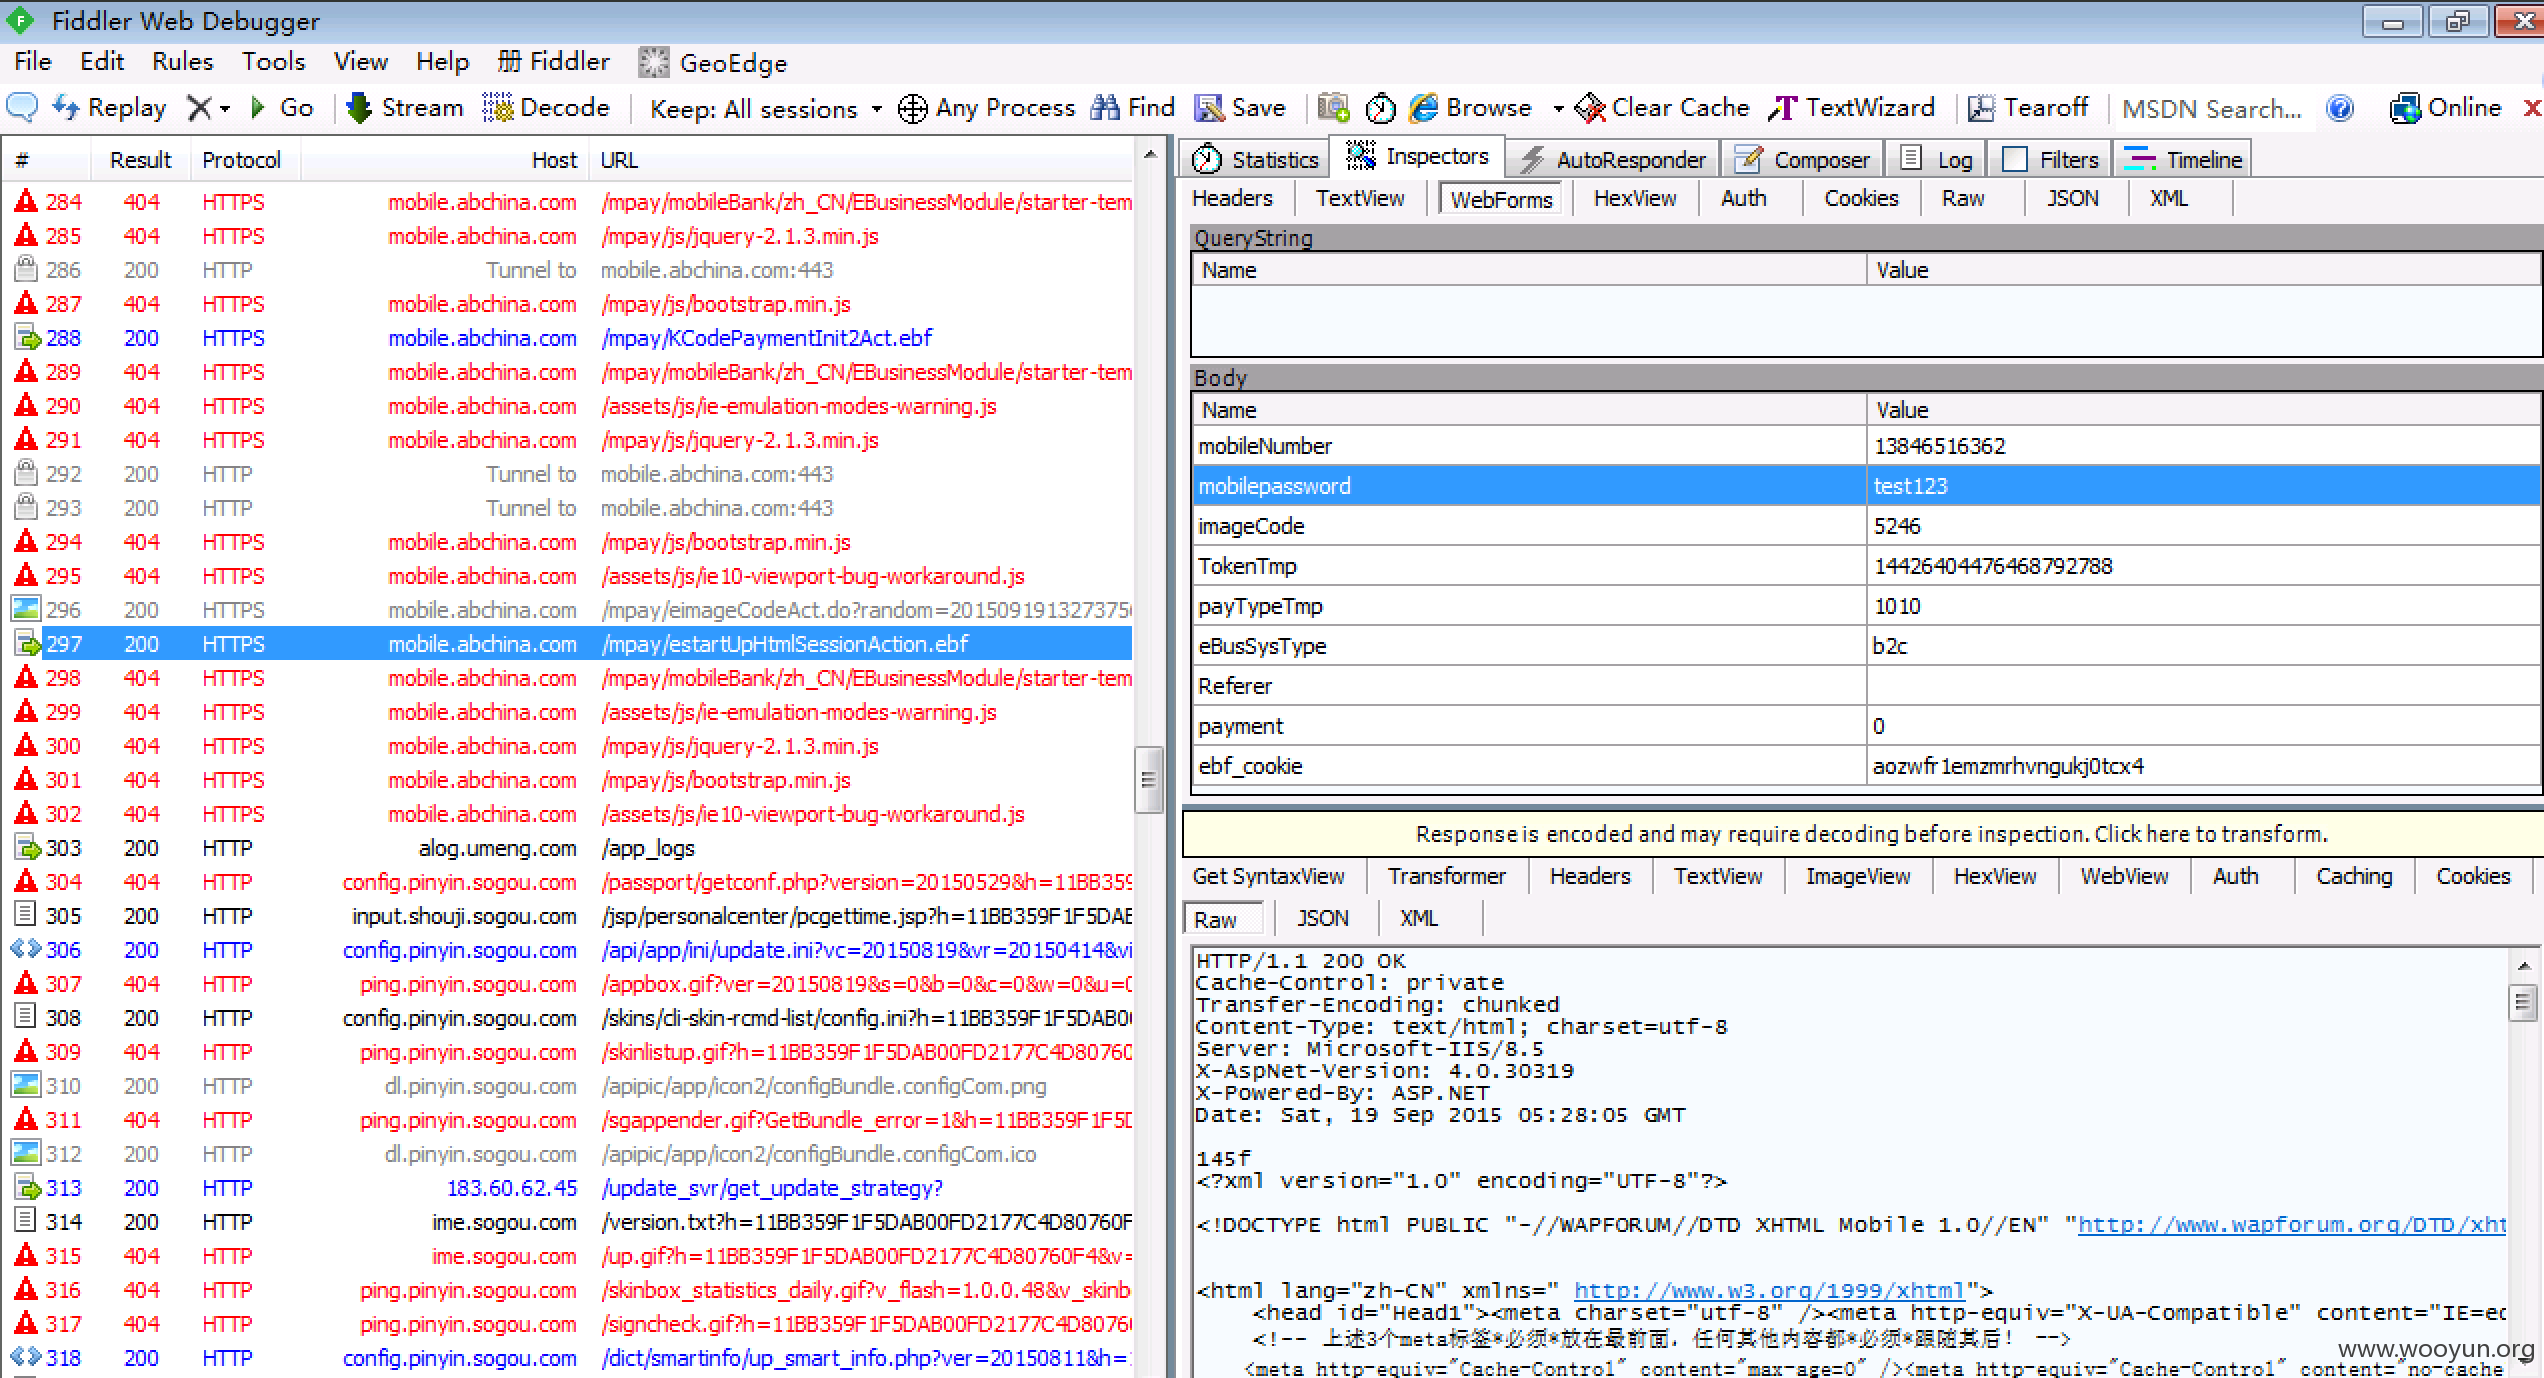Open the Find sessions binoculars
This screenshot has height=1378, width=2544.
[1132, 107]
